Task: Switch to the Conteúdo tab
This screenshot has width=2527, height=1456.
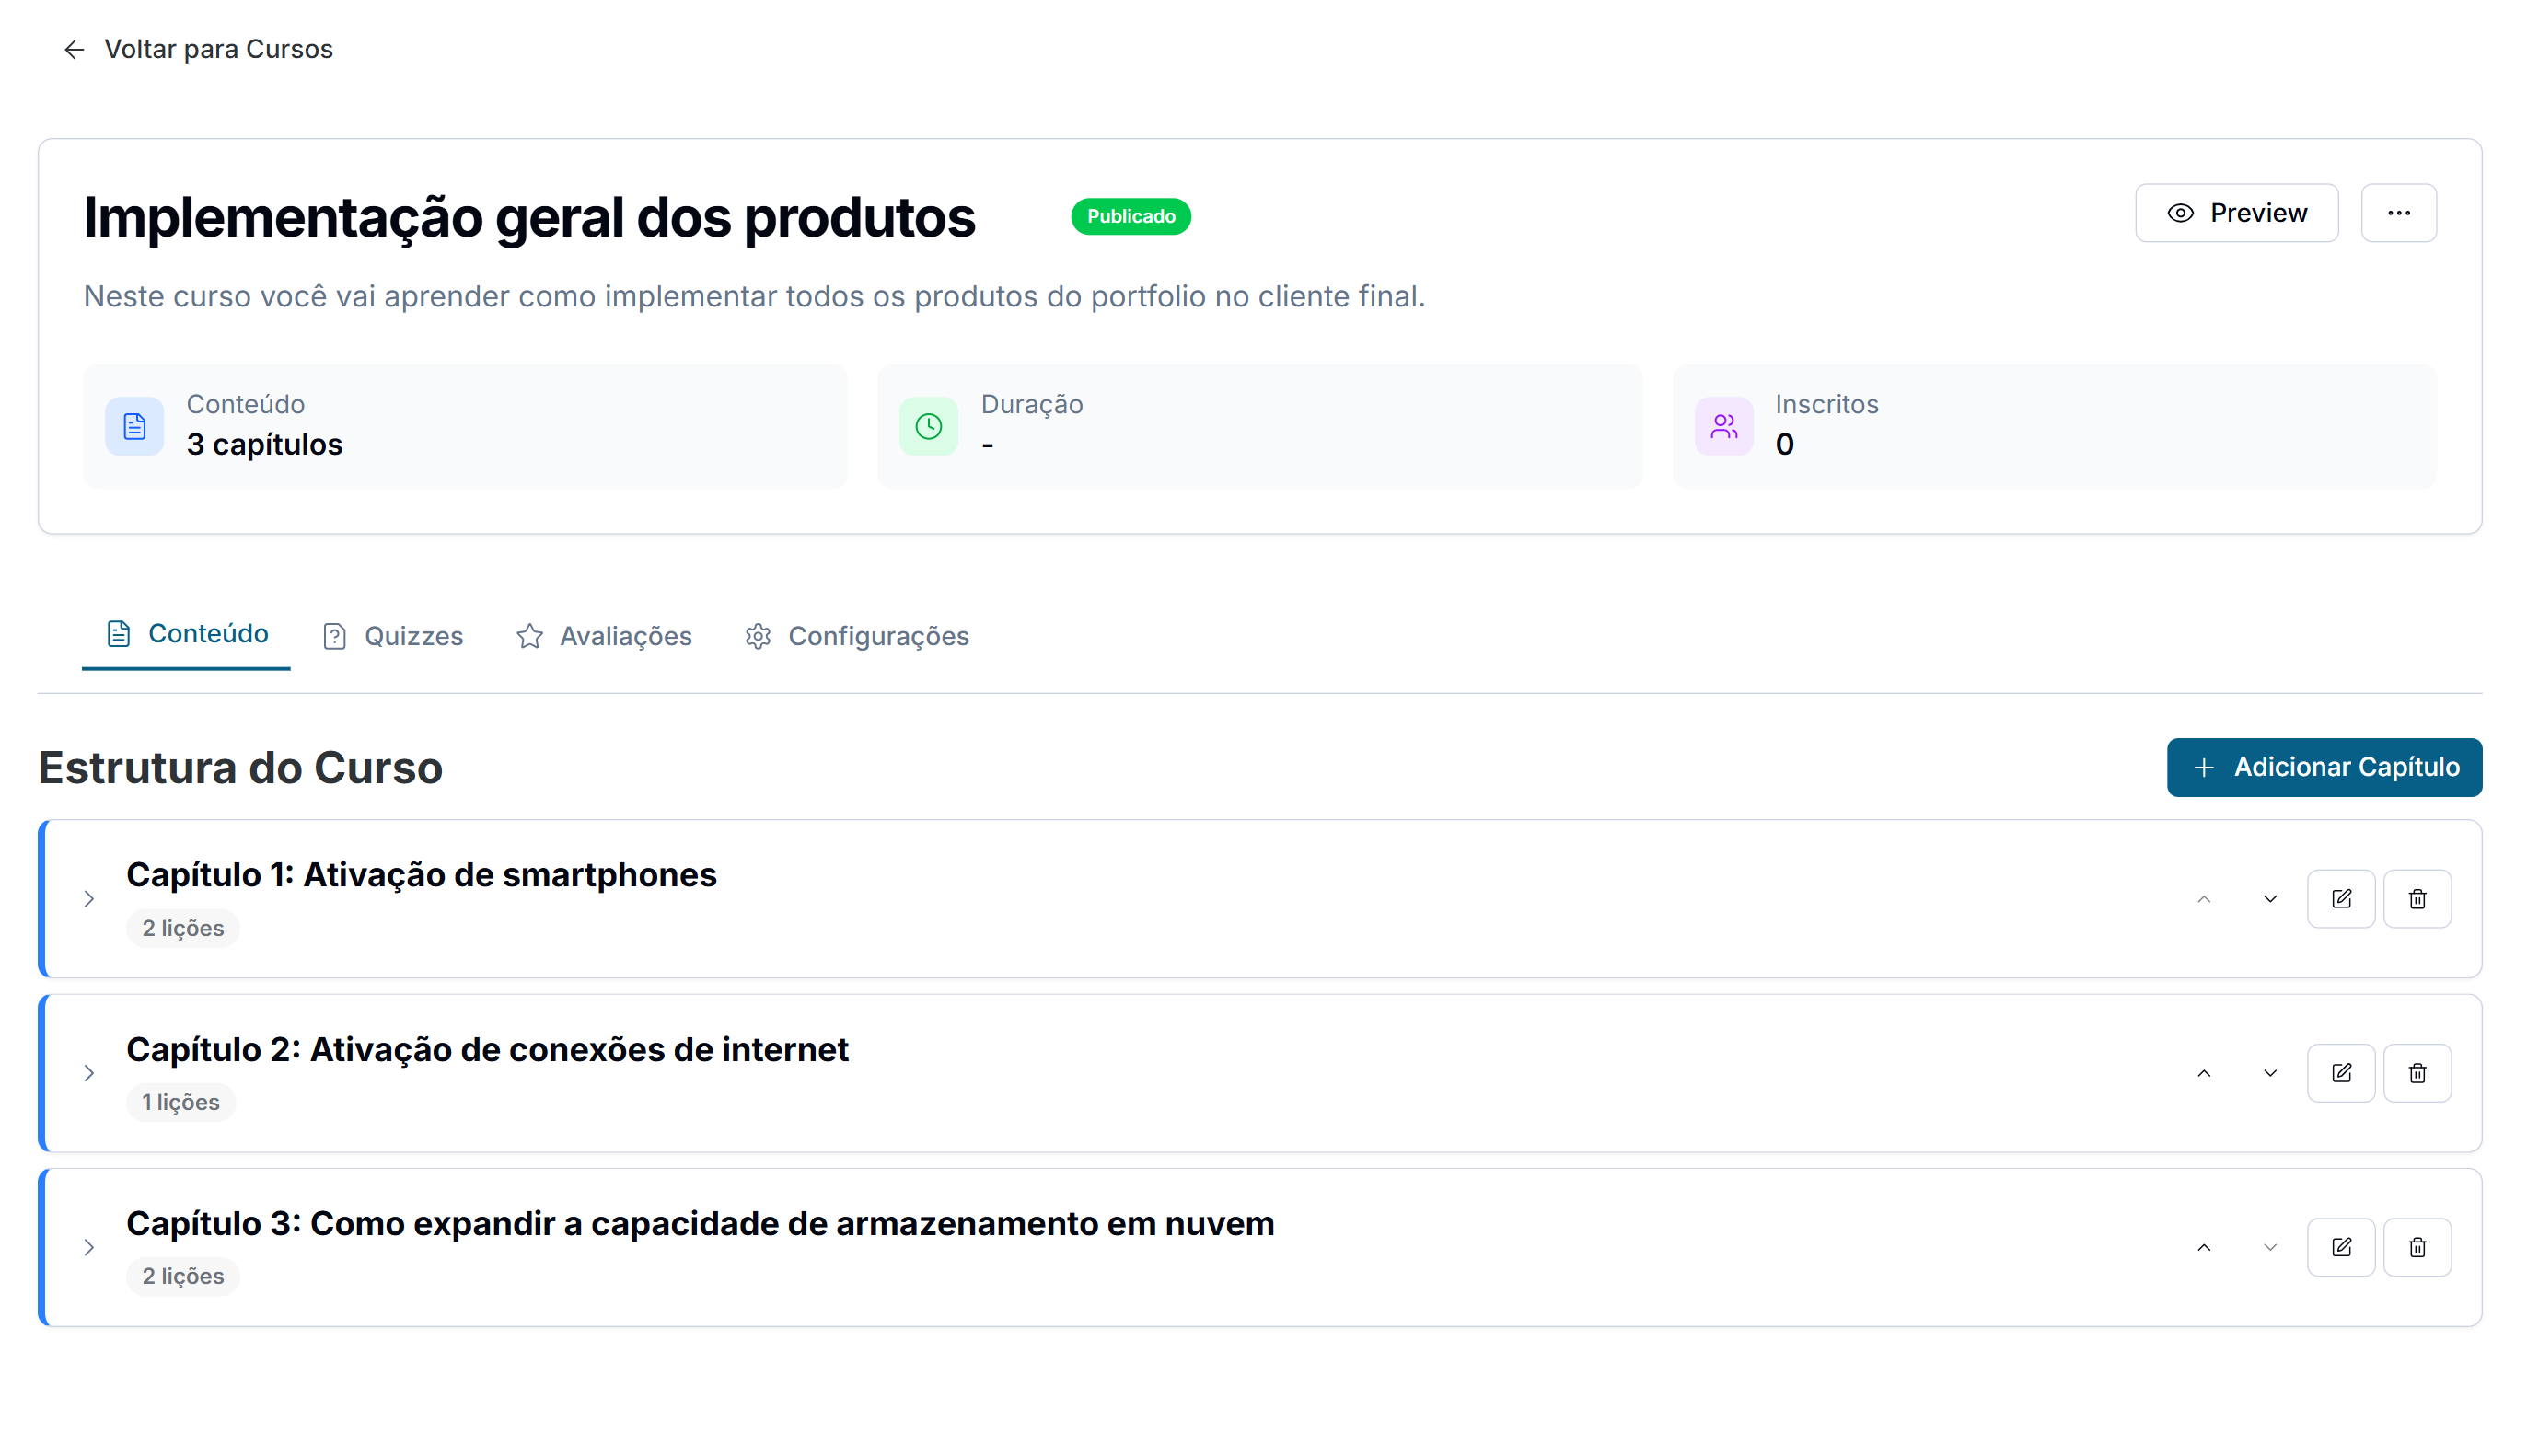Action: click(186, 634)
